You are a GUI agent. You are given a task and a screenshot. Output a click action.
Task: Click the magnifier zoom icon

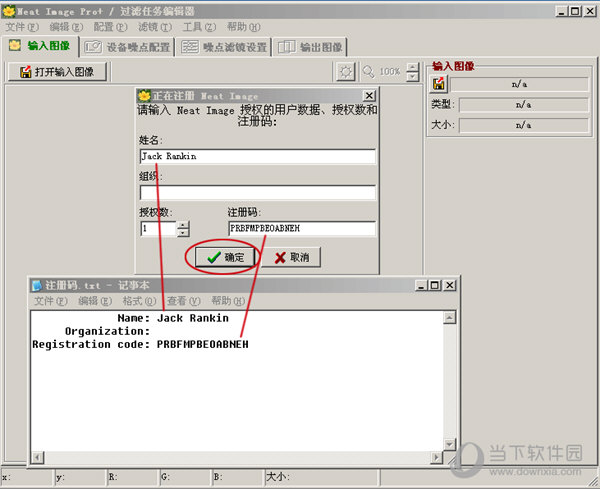click(x=368, y=72)
